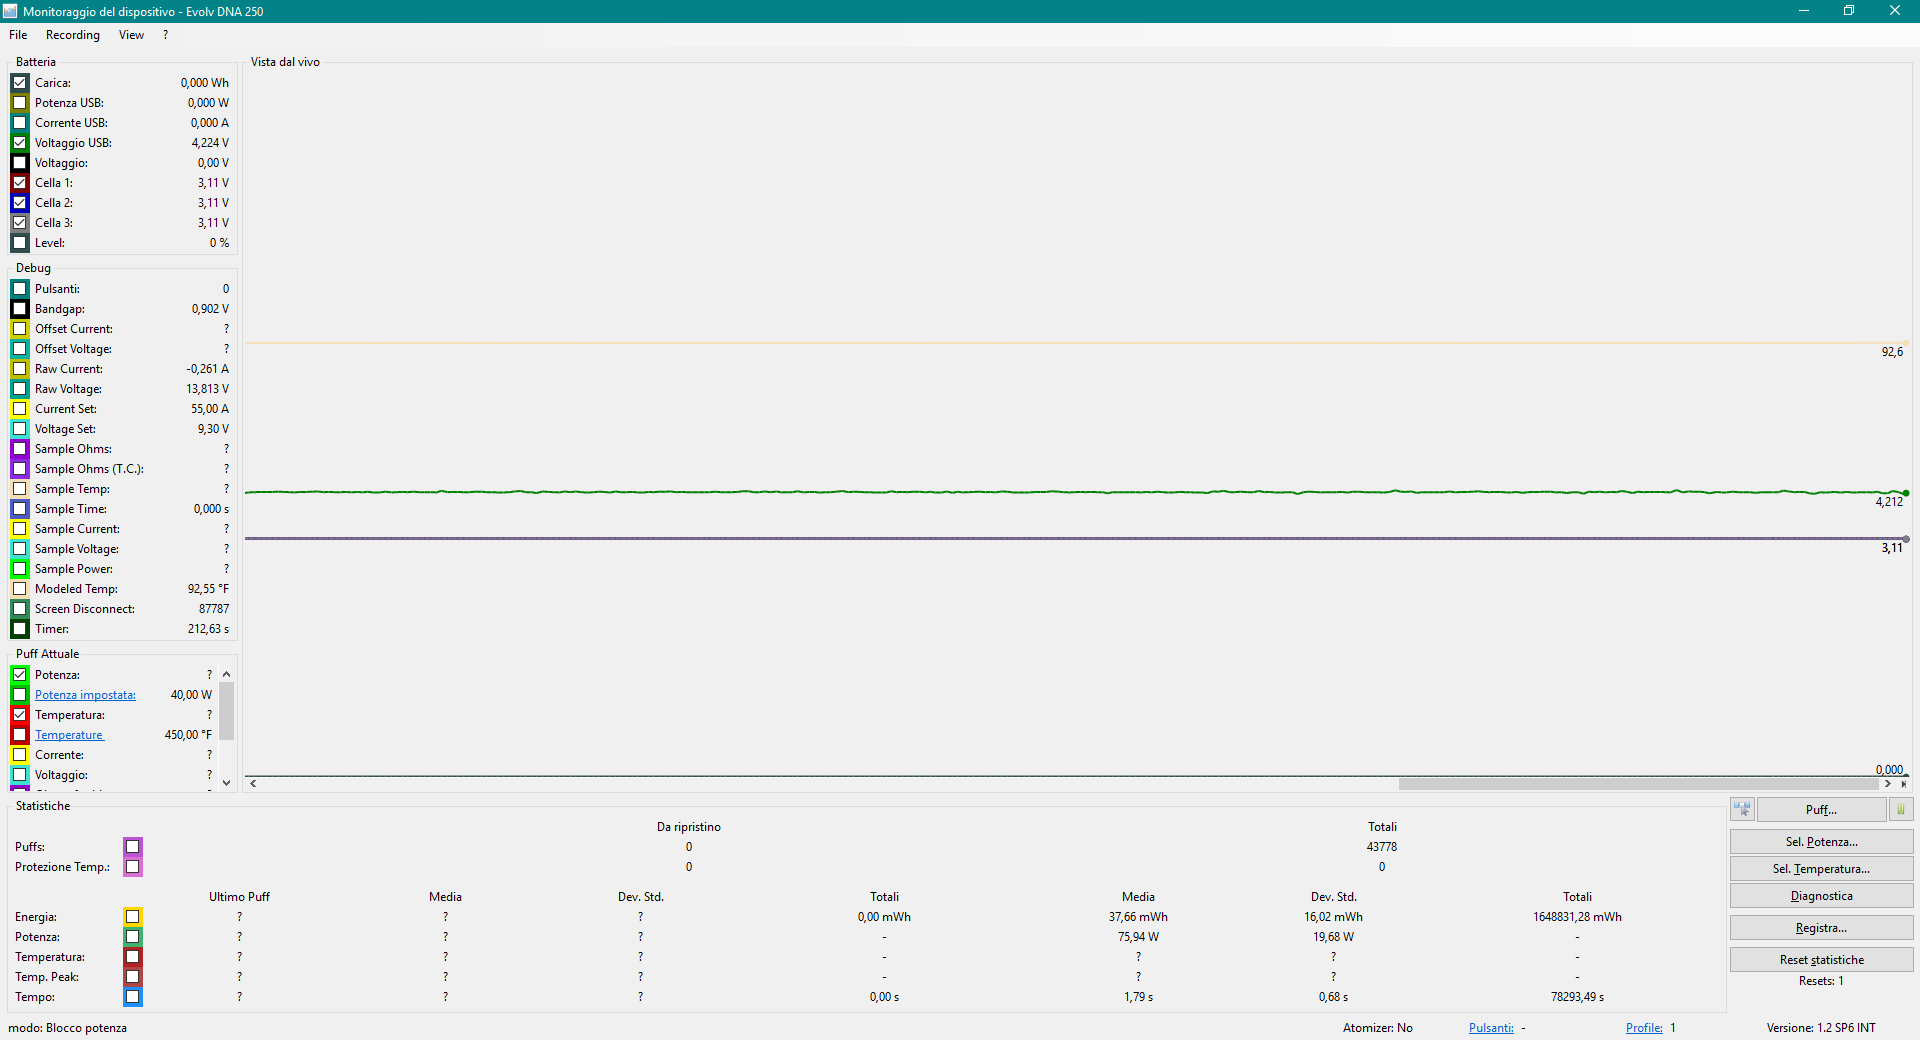The image size is (1920, 1040).
Task: Jump to the chart's end with skip arrow
Action: click(1904, 784)
